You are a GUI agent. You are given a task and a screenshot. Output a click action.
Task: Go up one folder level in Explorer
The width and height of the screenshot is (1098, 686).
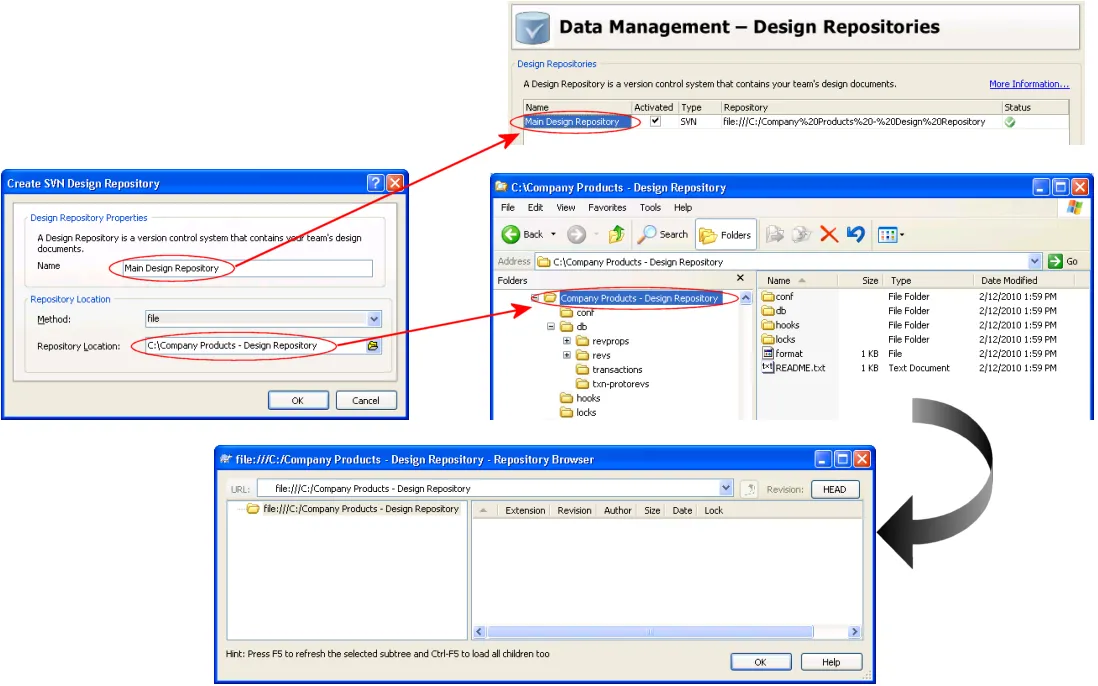point(616,234)
